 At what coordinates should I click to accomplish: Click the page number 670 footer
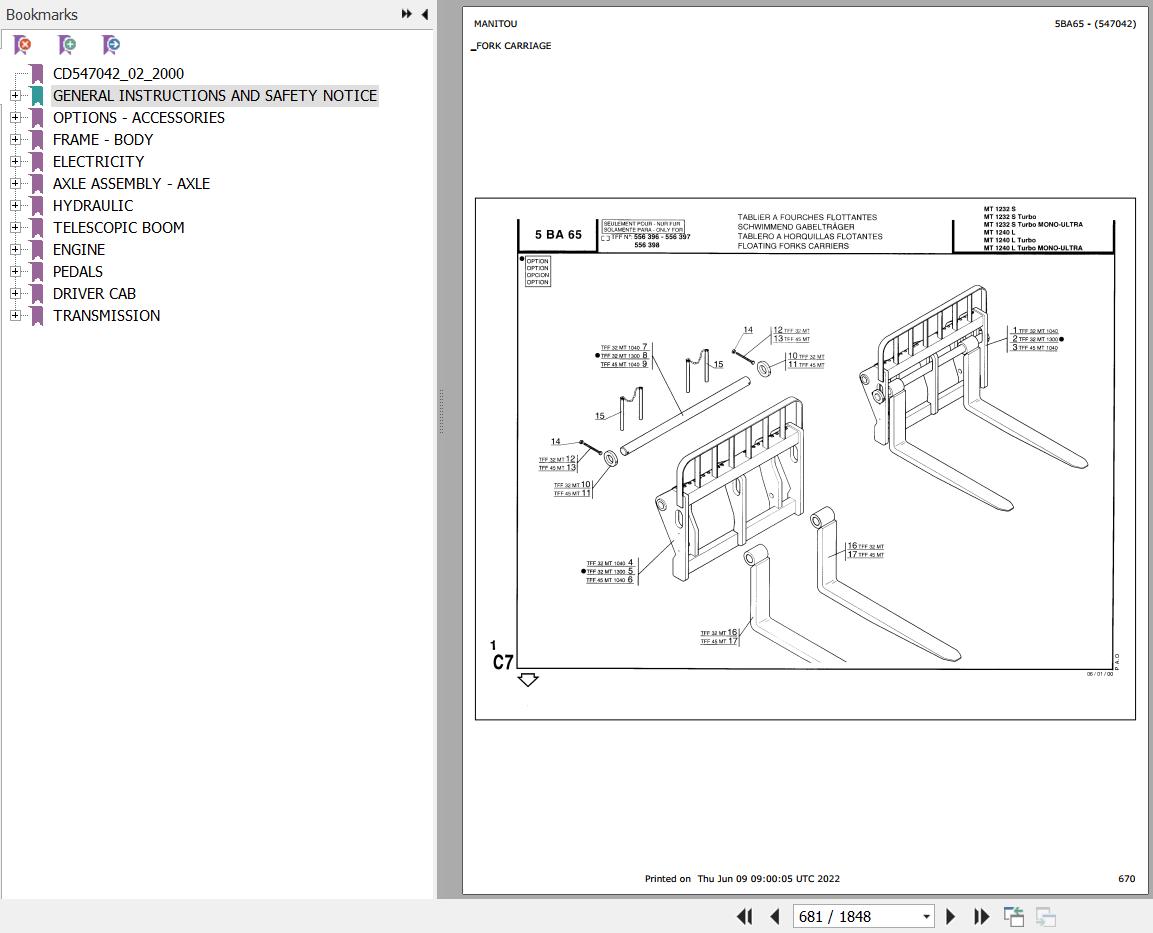1127,879
